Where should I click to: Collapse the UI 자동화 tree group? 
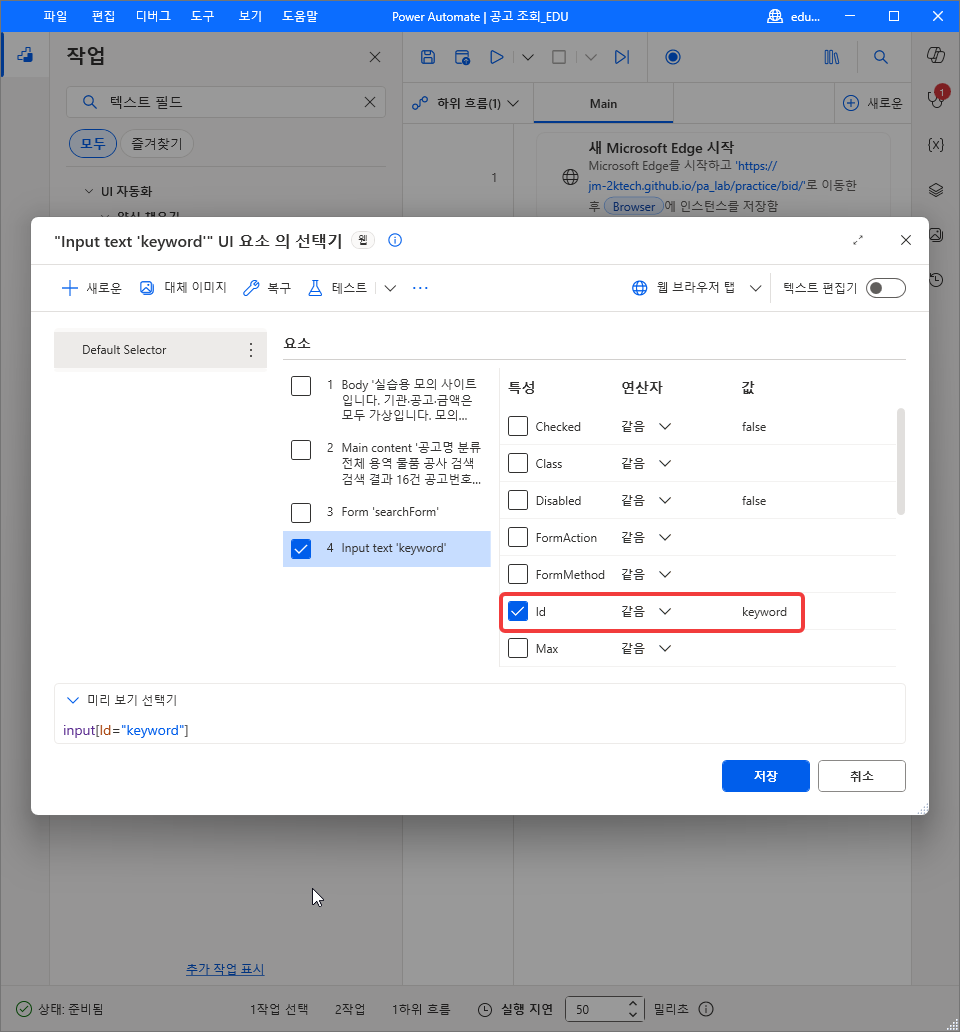click(x=89, y=191)
